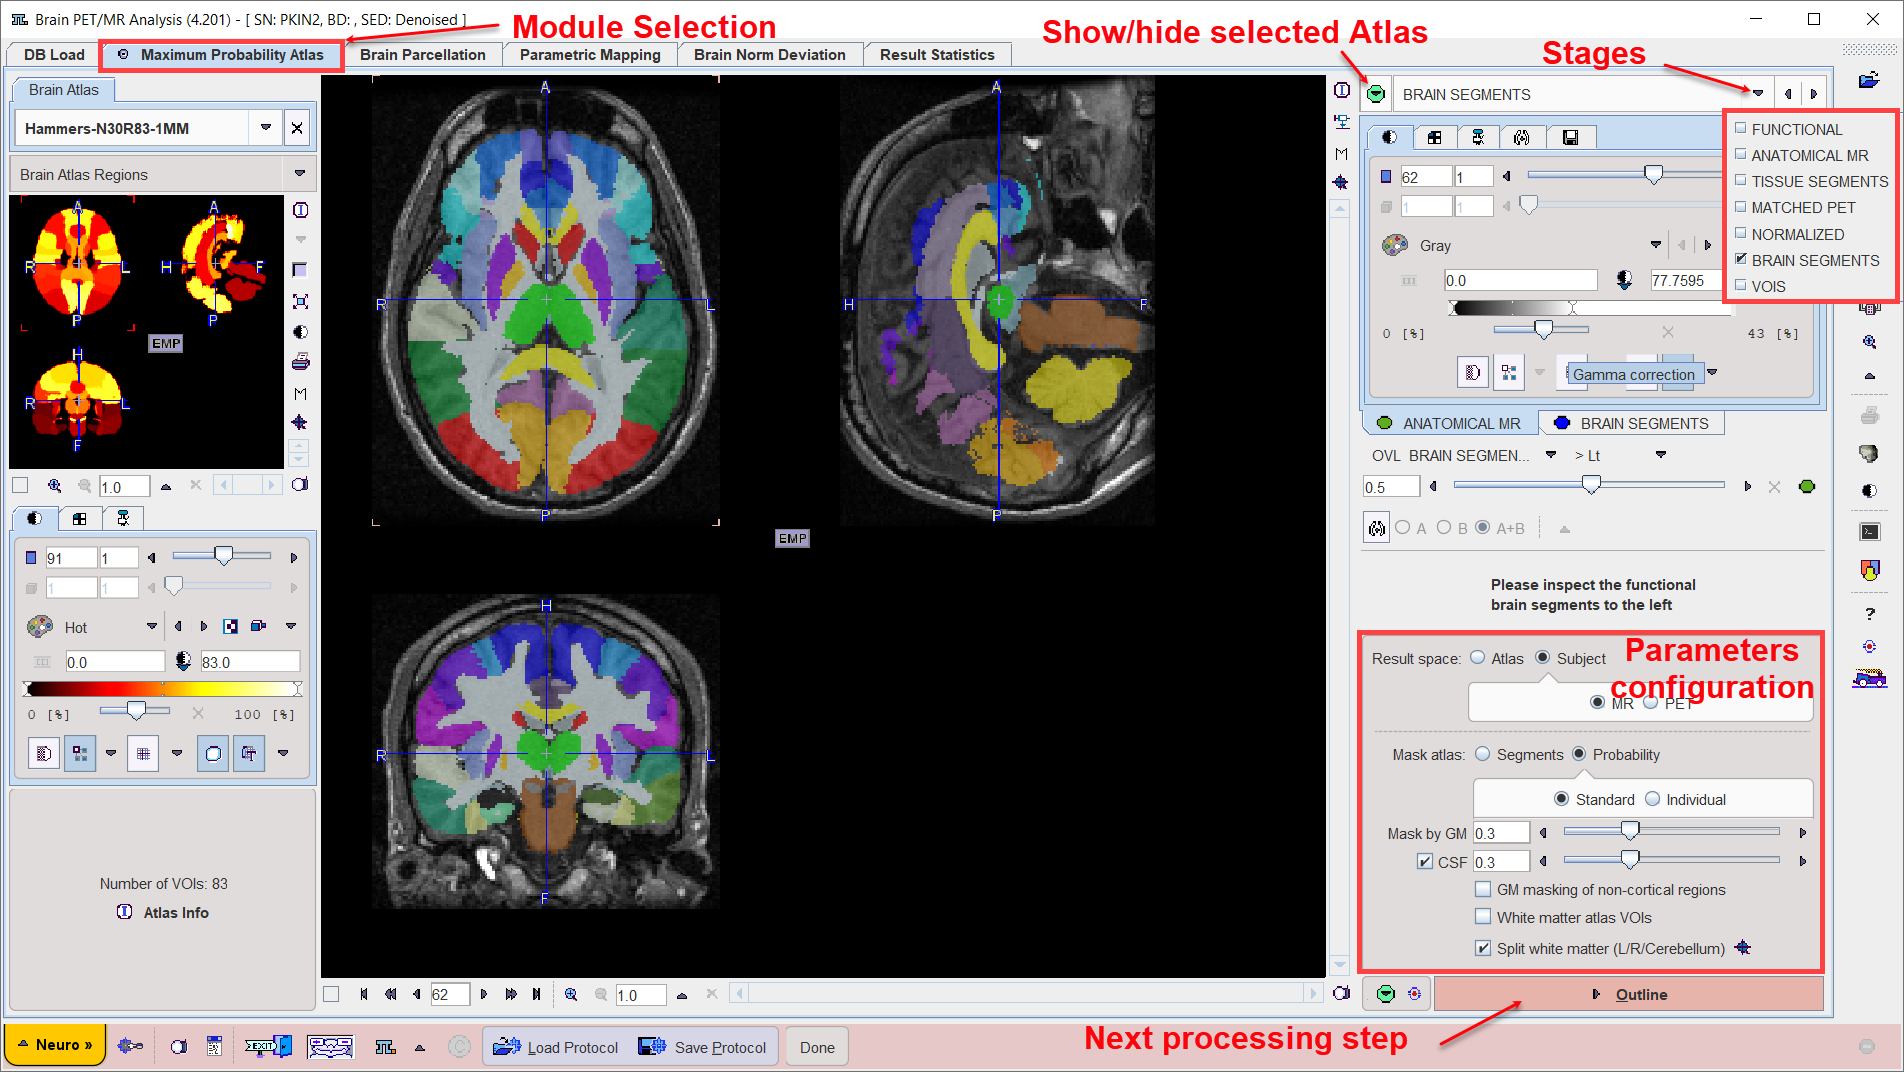1904x1072 pixels.
Task: Switch to Brain Norm Deviation tab
Action: click(x=770, y=55)
